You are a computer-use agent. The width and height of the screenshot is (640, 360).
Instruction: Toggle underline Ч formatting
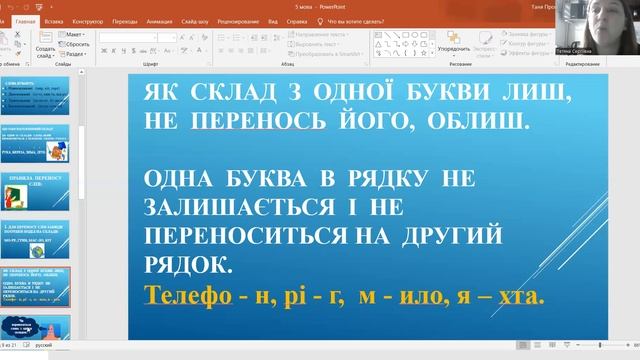tap(124, 51)
